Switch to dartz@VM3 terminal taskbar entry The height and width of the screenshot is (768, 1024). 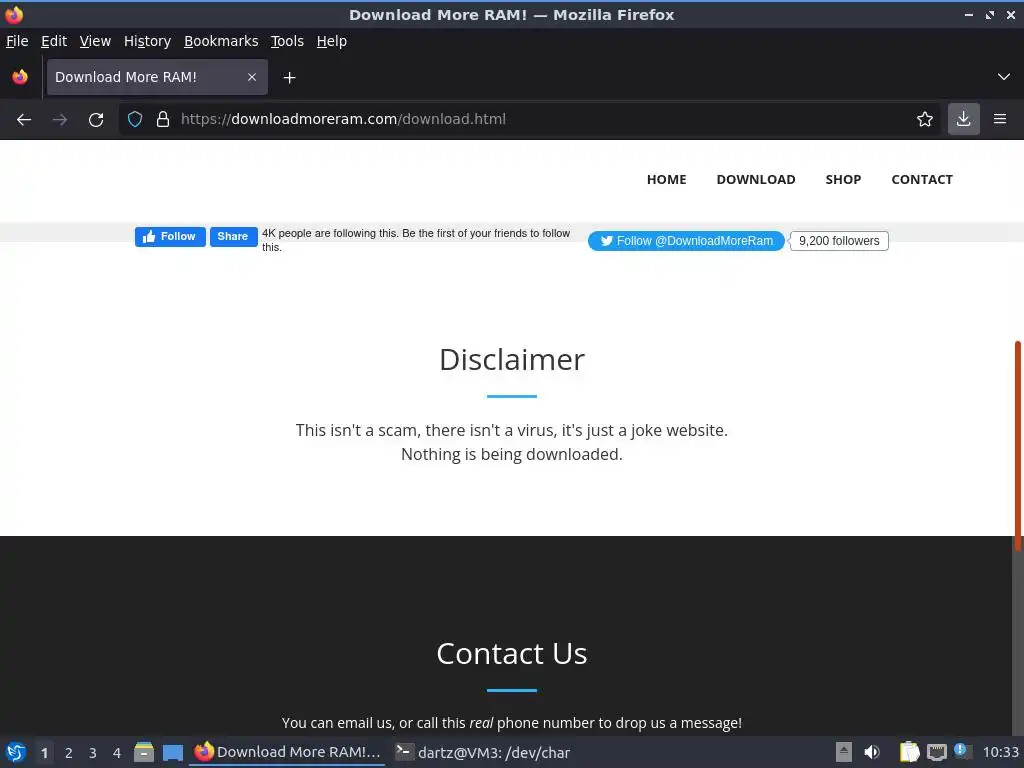pos(483,752)
